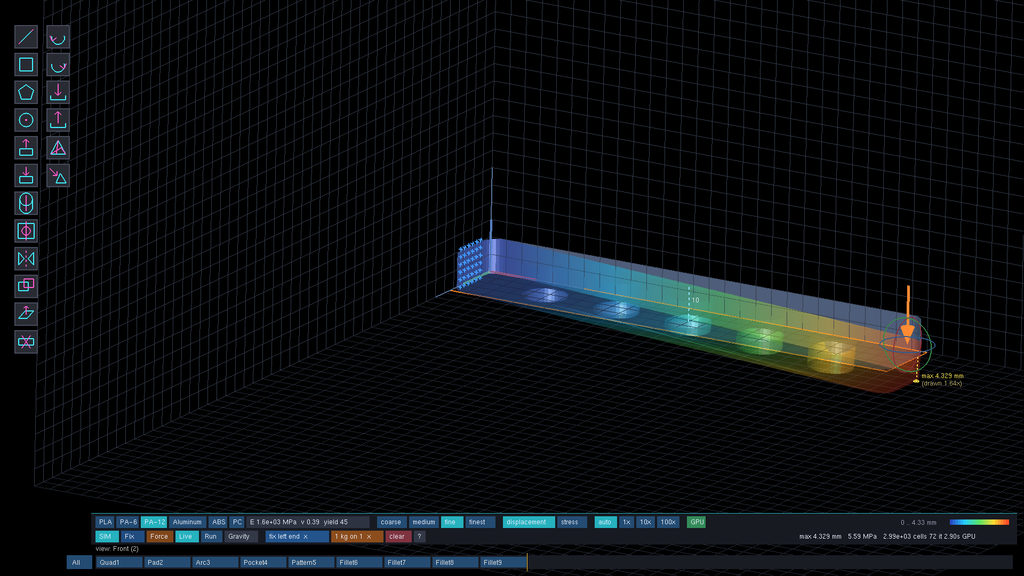Set deformation scale to 10x
This screenshot has height=576, width=1024.
pyautogui.click(x=645, y=522)
